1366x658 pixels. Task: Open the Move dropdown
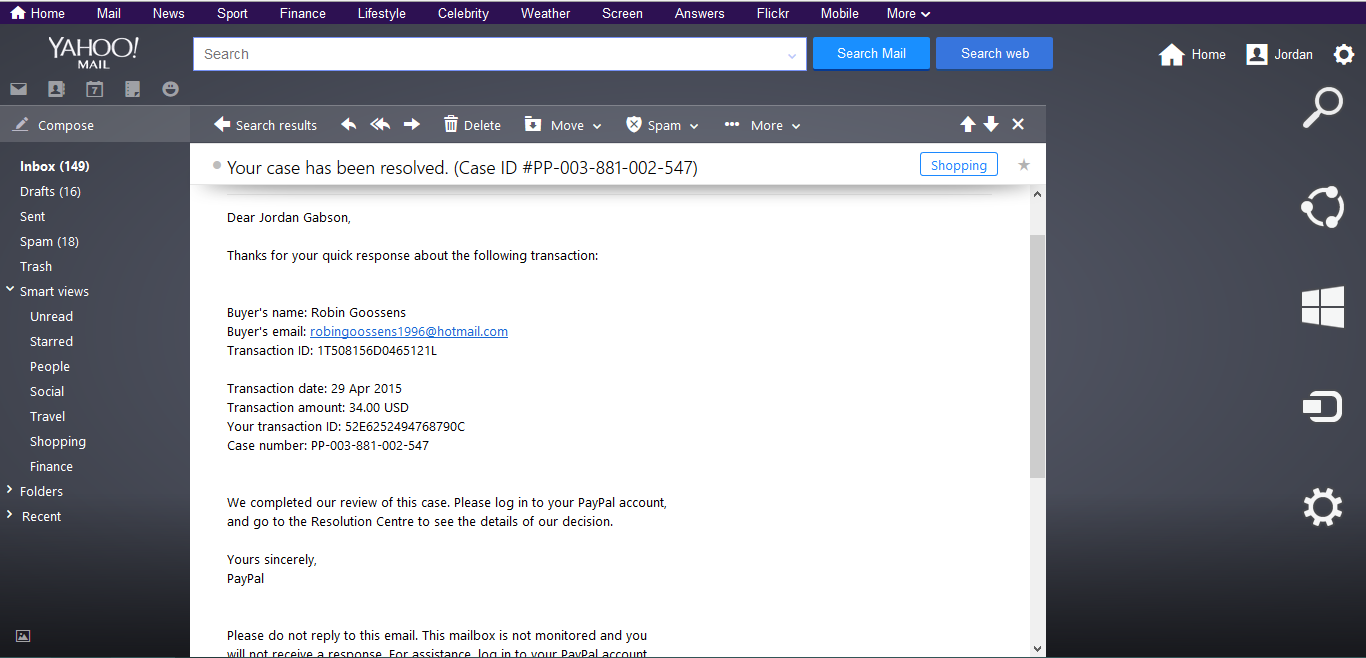pyautogui.click(x=563, y=125)
